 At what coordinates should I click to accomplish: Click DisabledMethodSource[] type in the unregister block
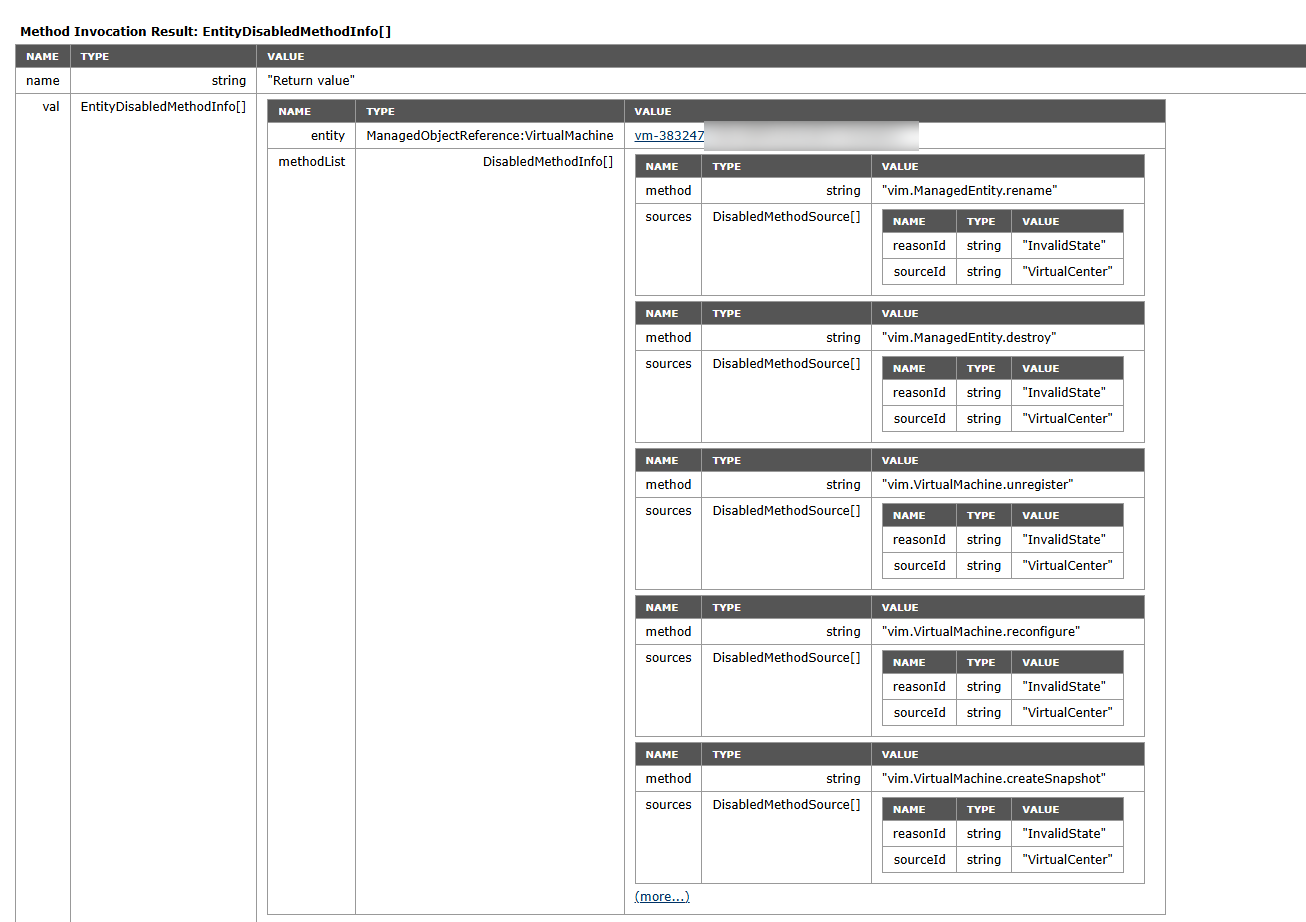click(786, 511)
